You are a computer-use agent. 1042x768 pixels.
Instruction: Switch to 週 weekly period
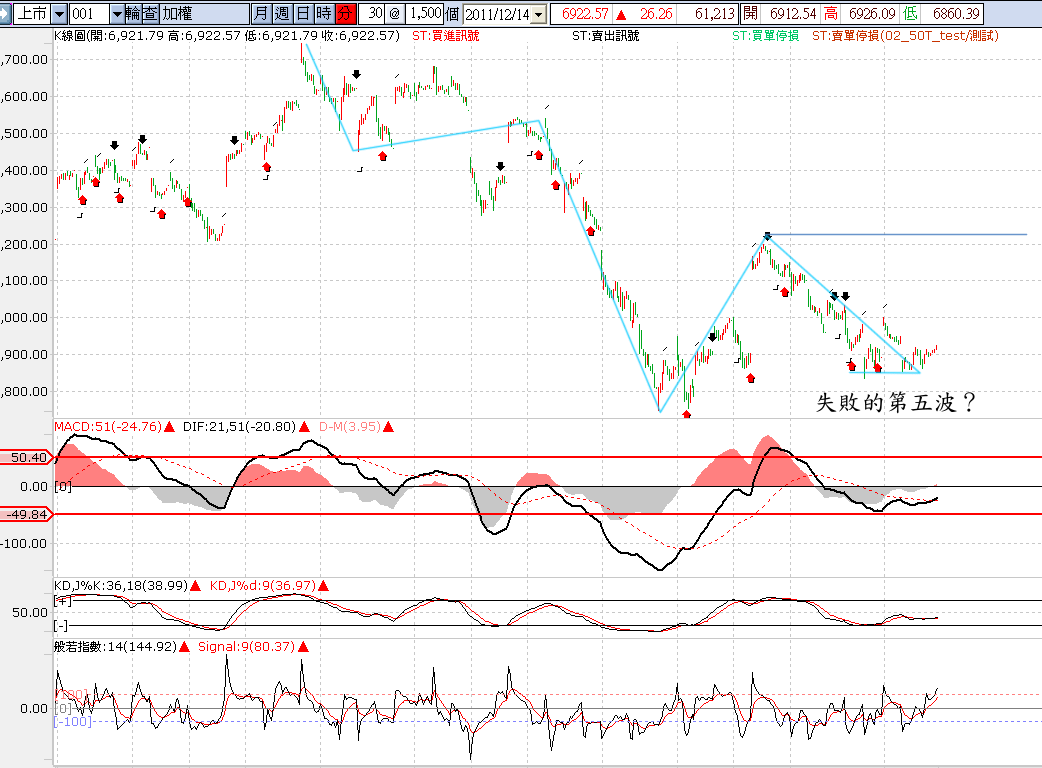[282, 13]
